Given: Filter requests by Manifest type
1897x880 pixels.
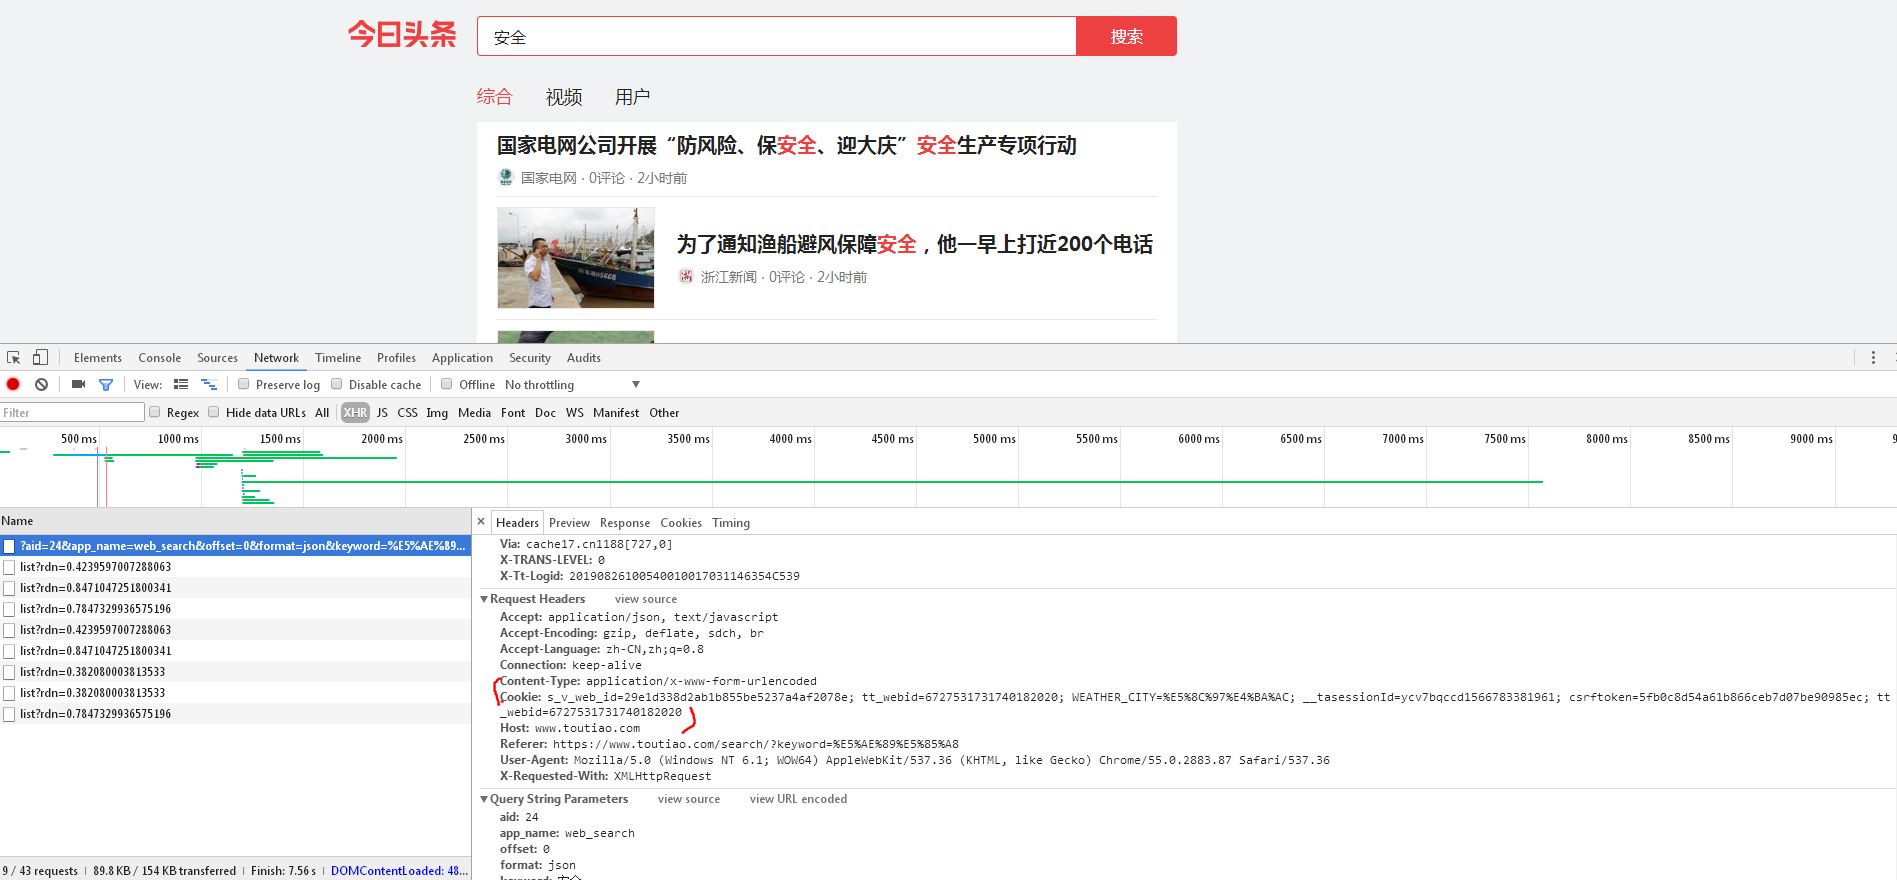Looking at the screenshot, I should coord(616,412).
